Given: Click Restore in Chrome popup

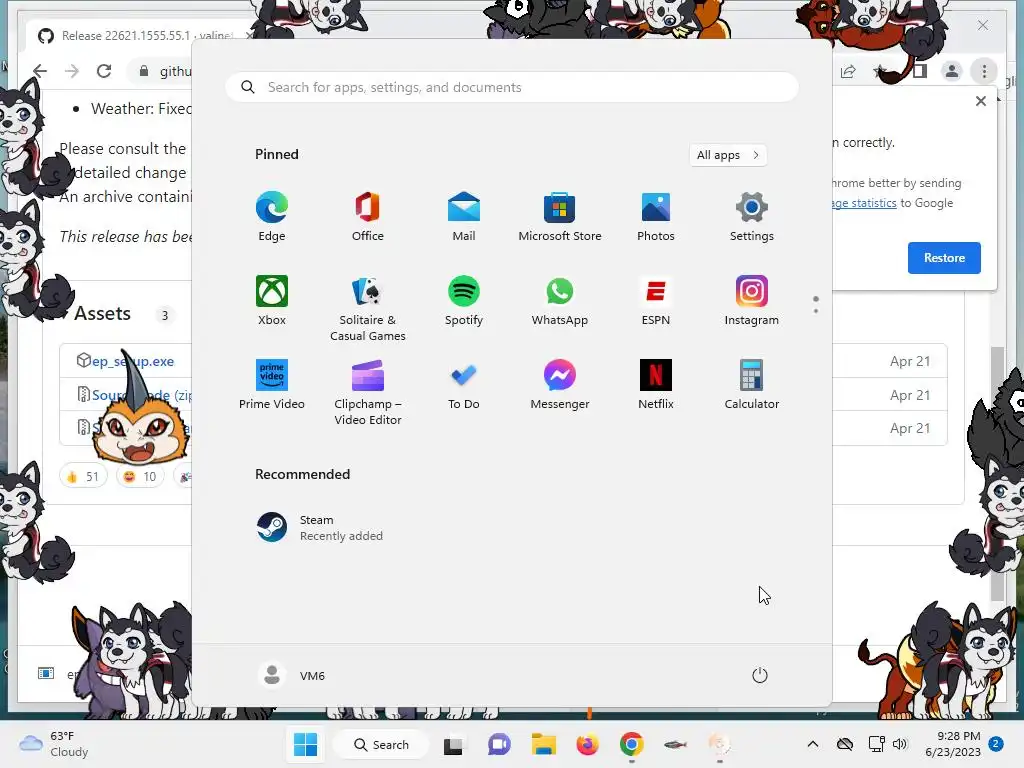Looking at the screenshot, I should [x=944, y=257].
